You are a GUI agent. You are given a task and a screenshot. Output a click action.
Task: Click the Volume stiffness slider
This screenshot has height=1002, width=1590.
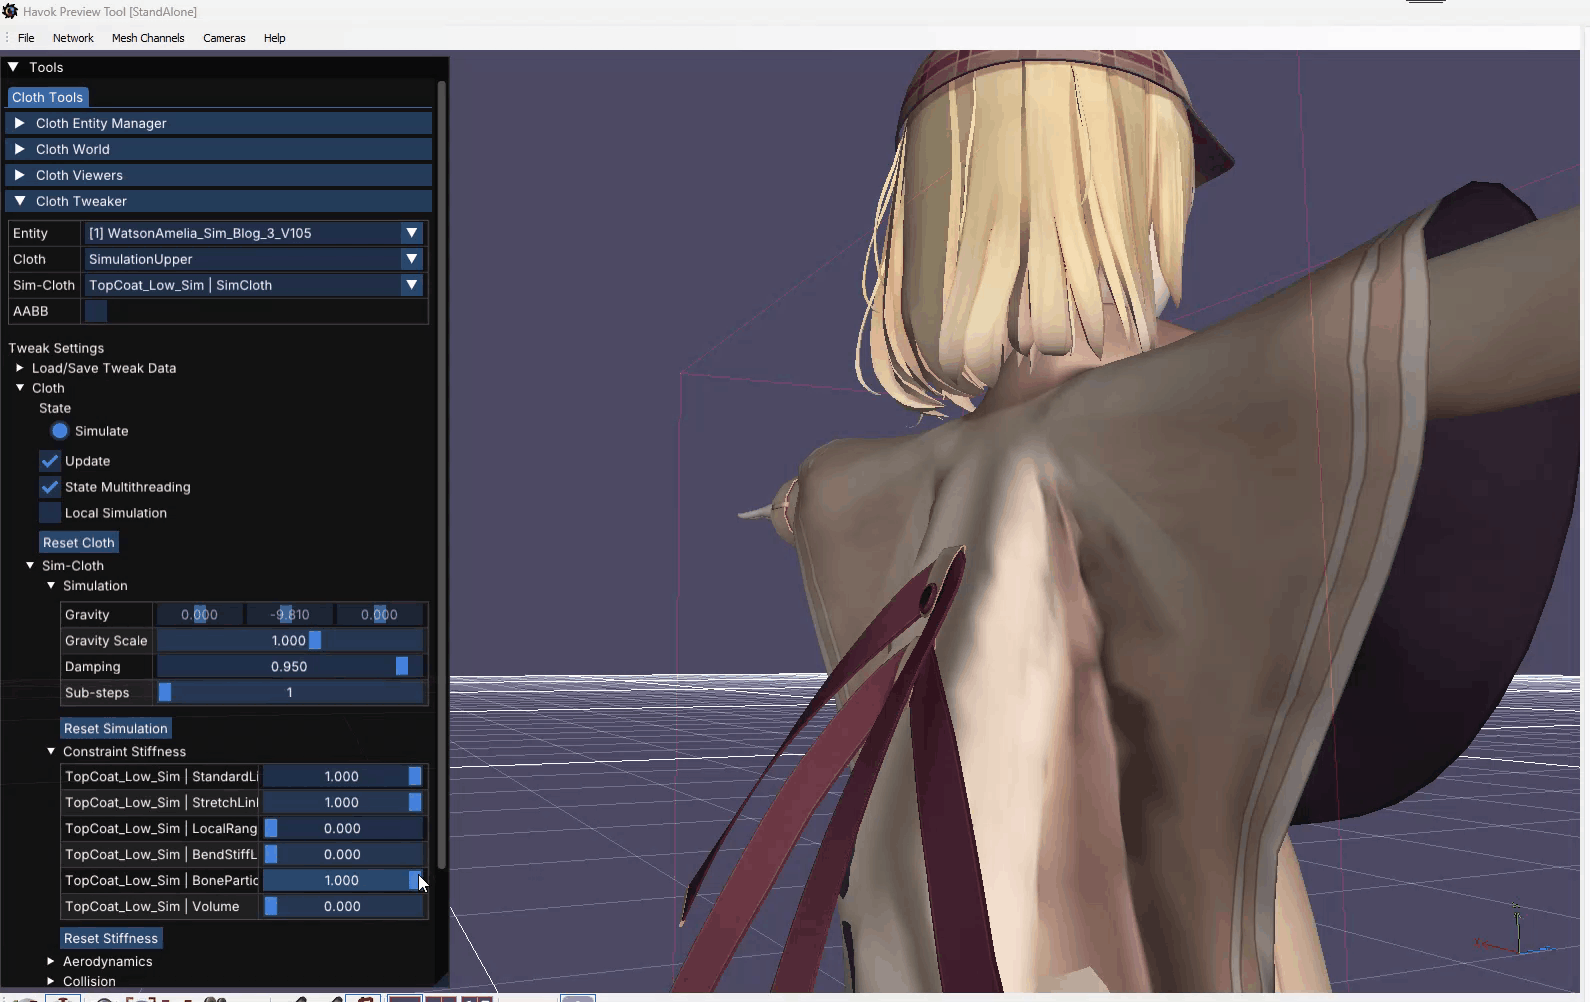pos(342,907)
